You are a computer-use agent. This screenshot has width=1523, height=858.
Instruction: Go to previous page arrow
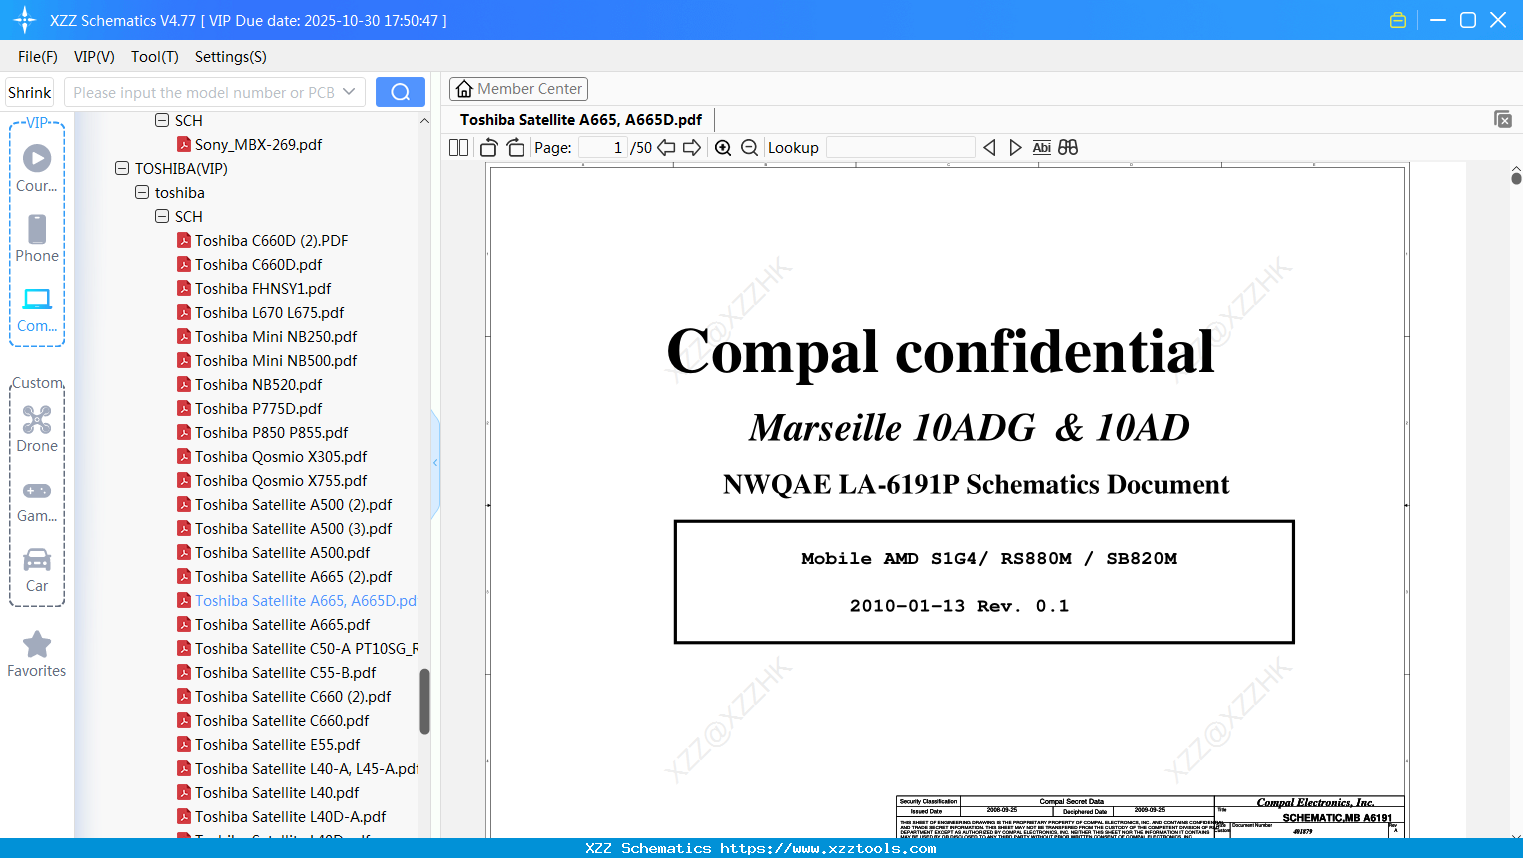(x=666, y=148)
